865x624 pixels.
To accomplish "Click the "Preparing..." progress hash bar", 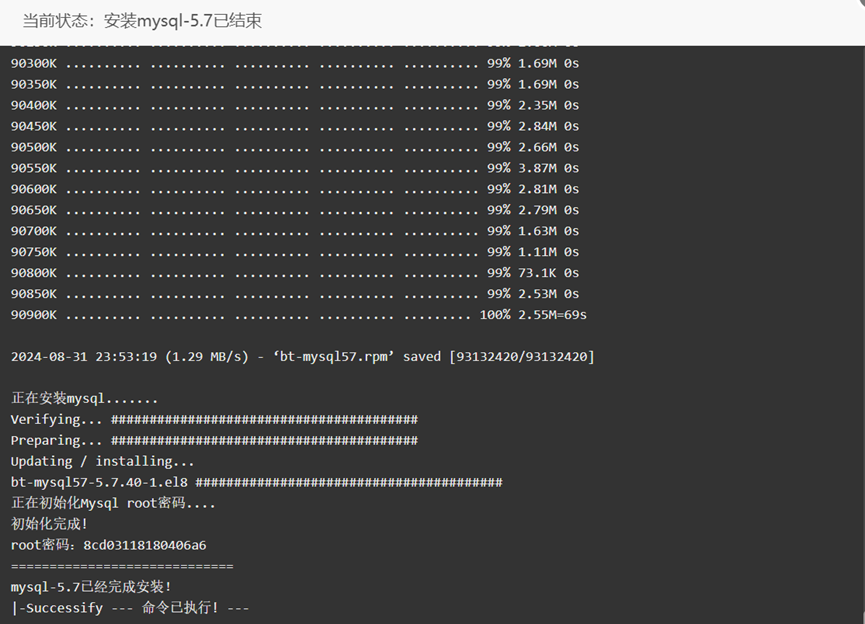I will click(x=264, y=440).
